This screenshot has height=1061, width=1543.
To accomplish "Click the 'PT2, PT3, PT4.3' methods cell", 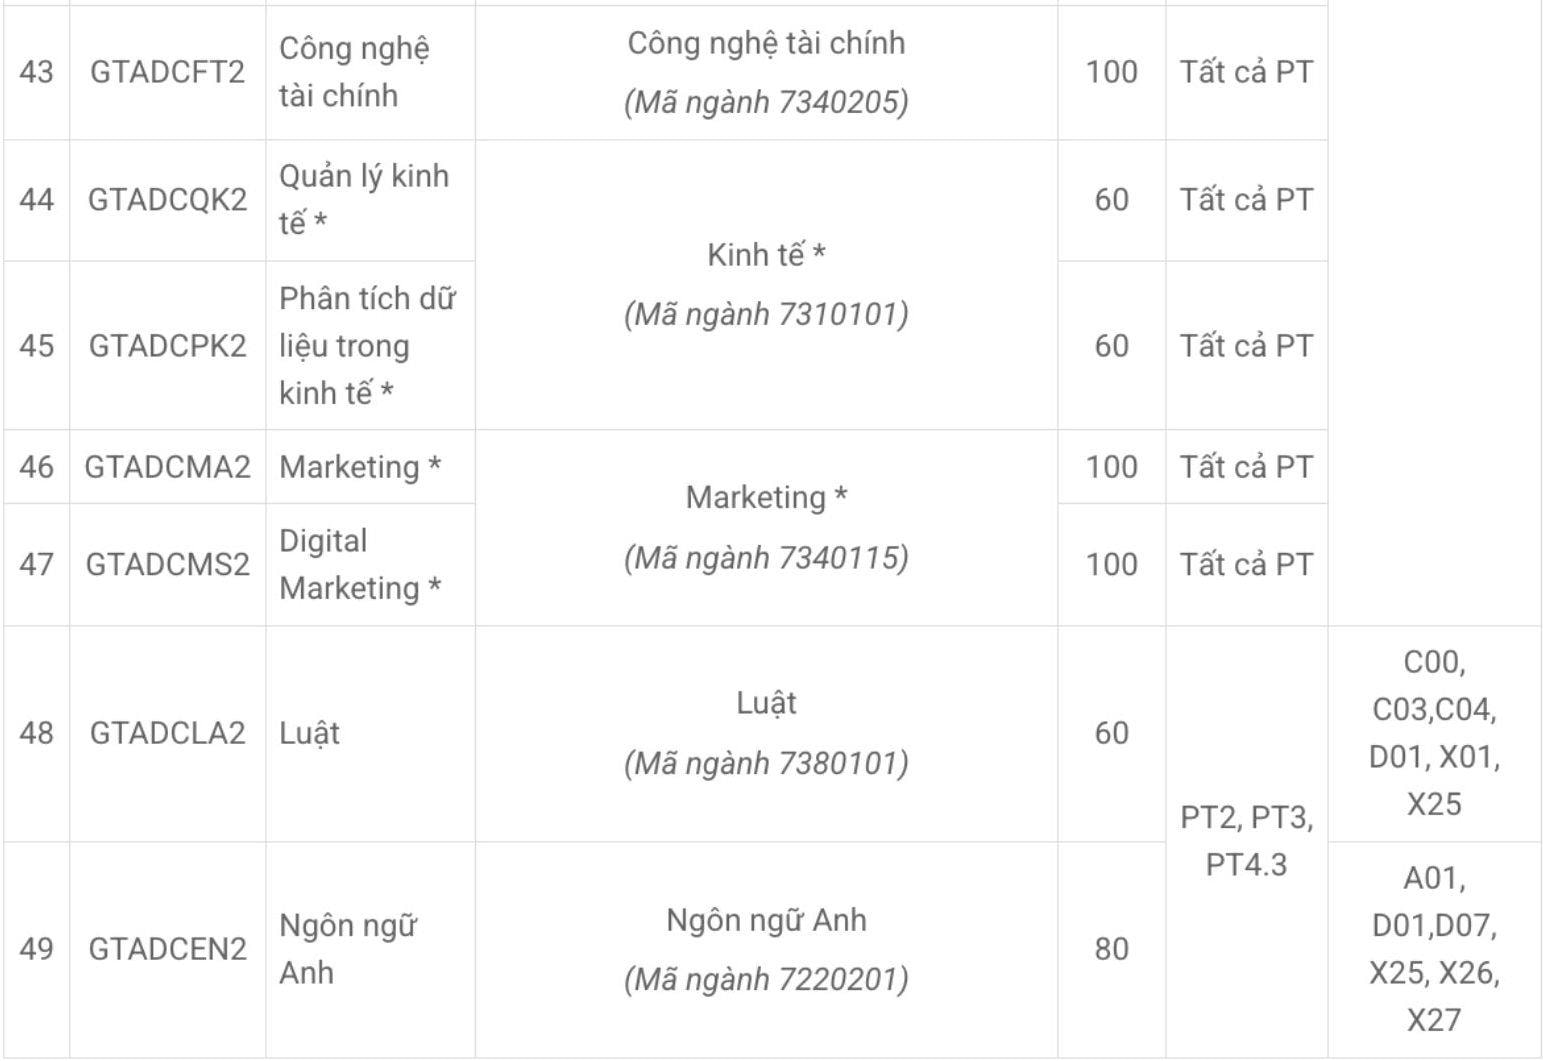I will coord(1246,841).
